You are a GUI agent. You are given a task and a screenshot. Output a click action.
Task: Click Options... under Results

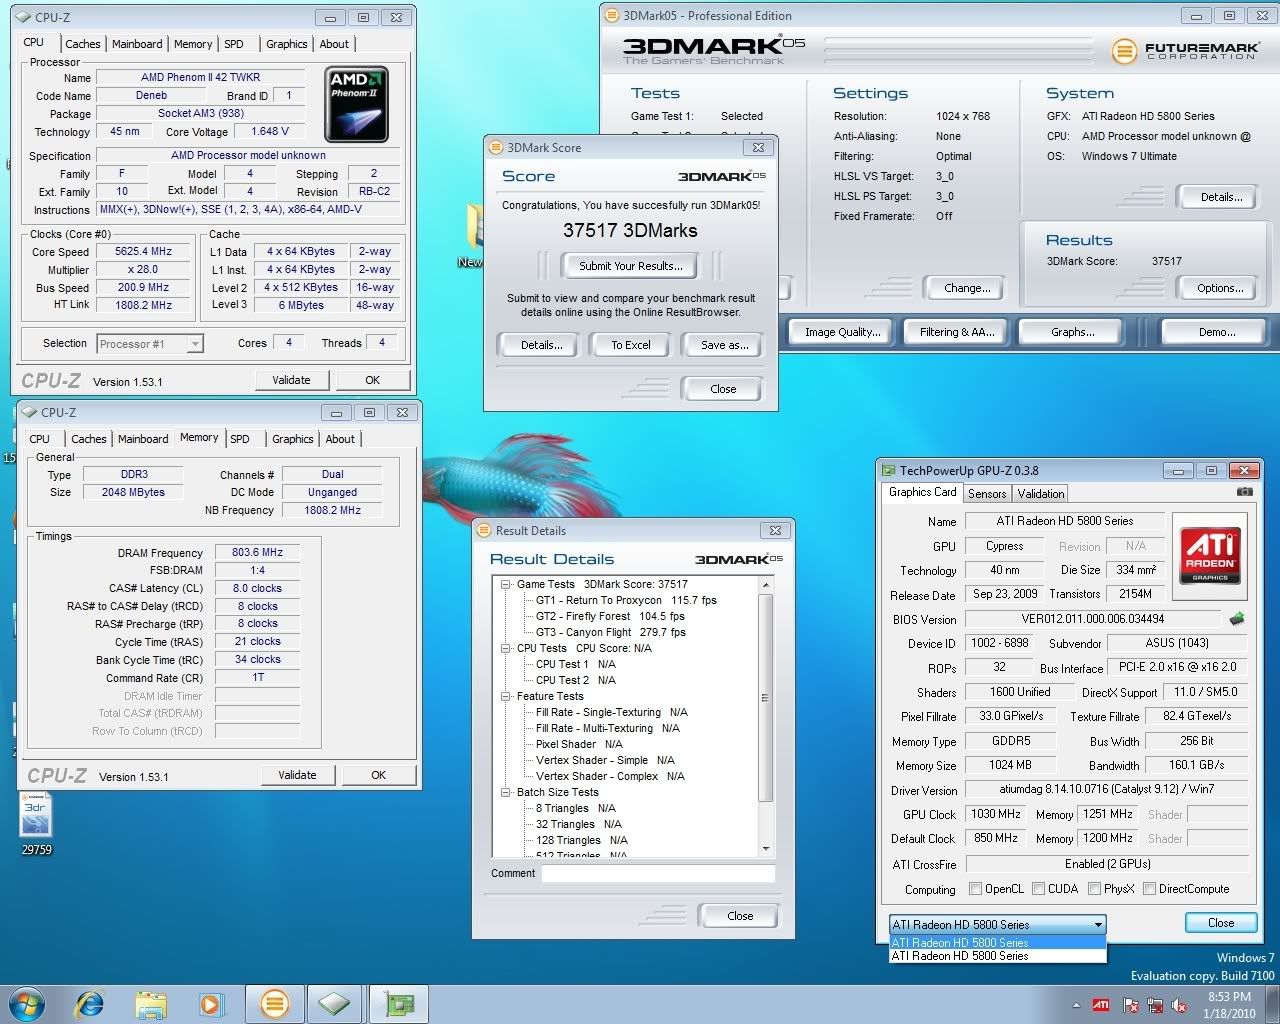[1220, 288]
